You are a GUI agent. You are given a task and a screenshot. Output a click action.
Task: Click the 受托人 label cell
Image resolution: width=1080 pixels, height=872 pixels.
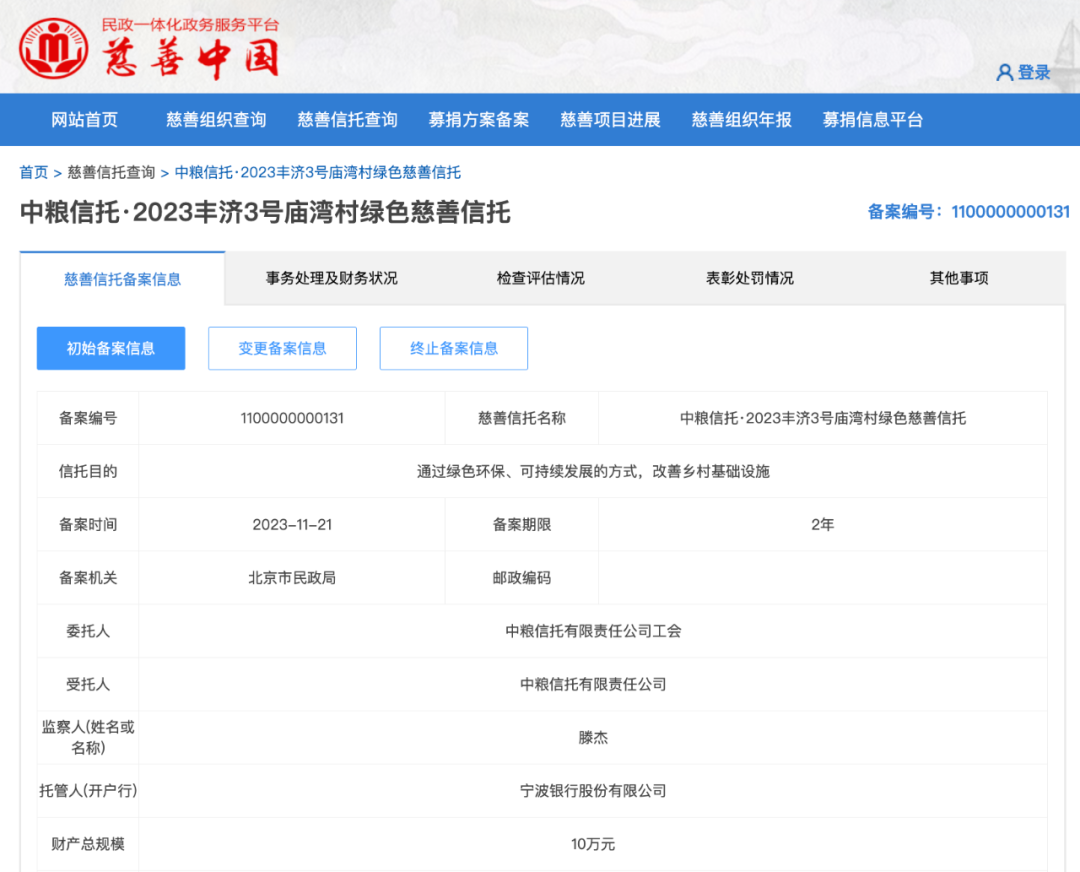(88, 685)
